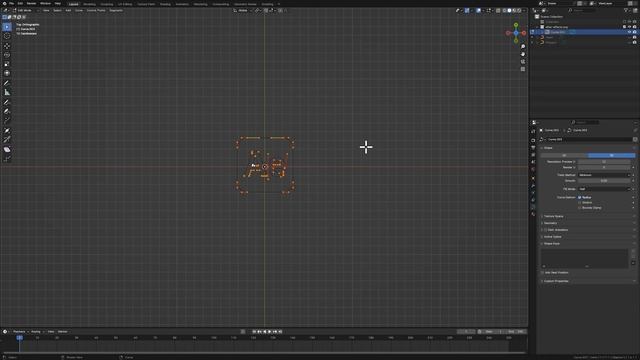Collapse the Shape Keys panel

[x=551, y=244]
